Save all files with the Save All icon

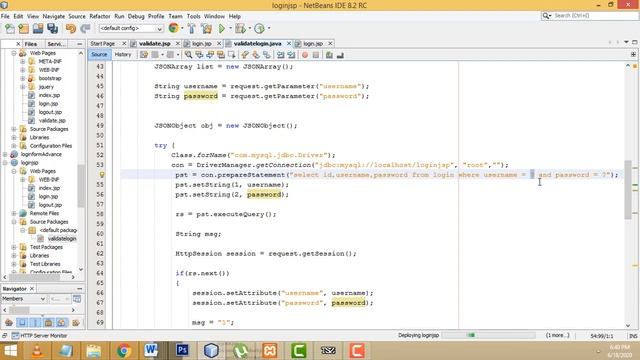53,29
